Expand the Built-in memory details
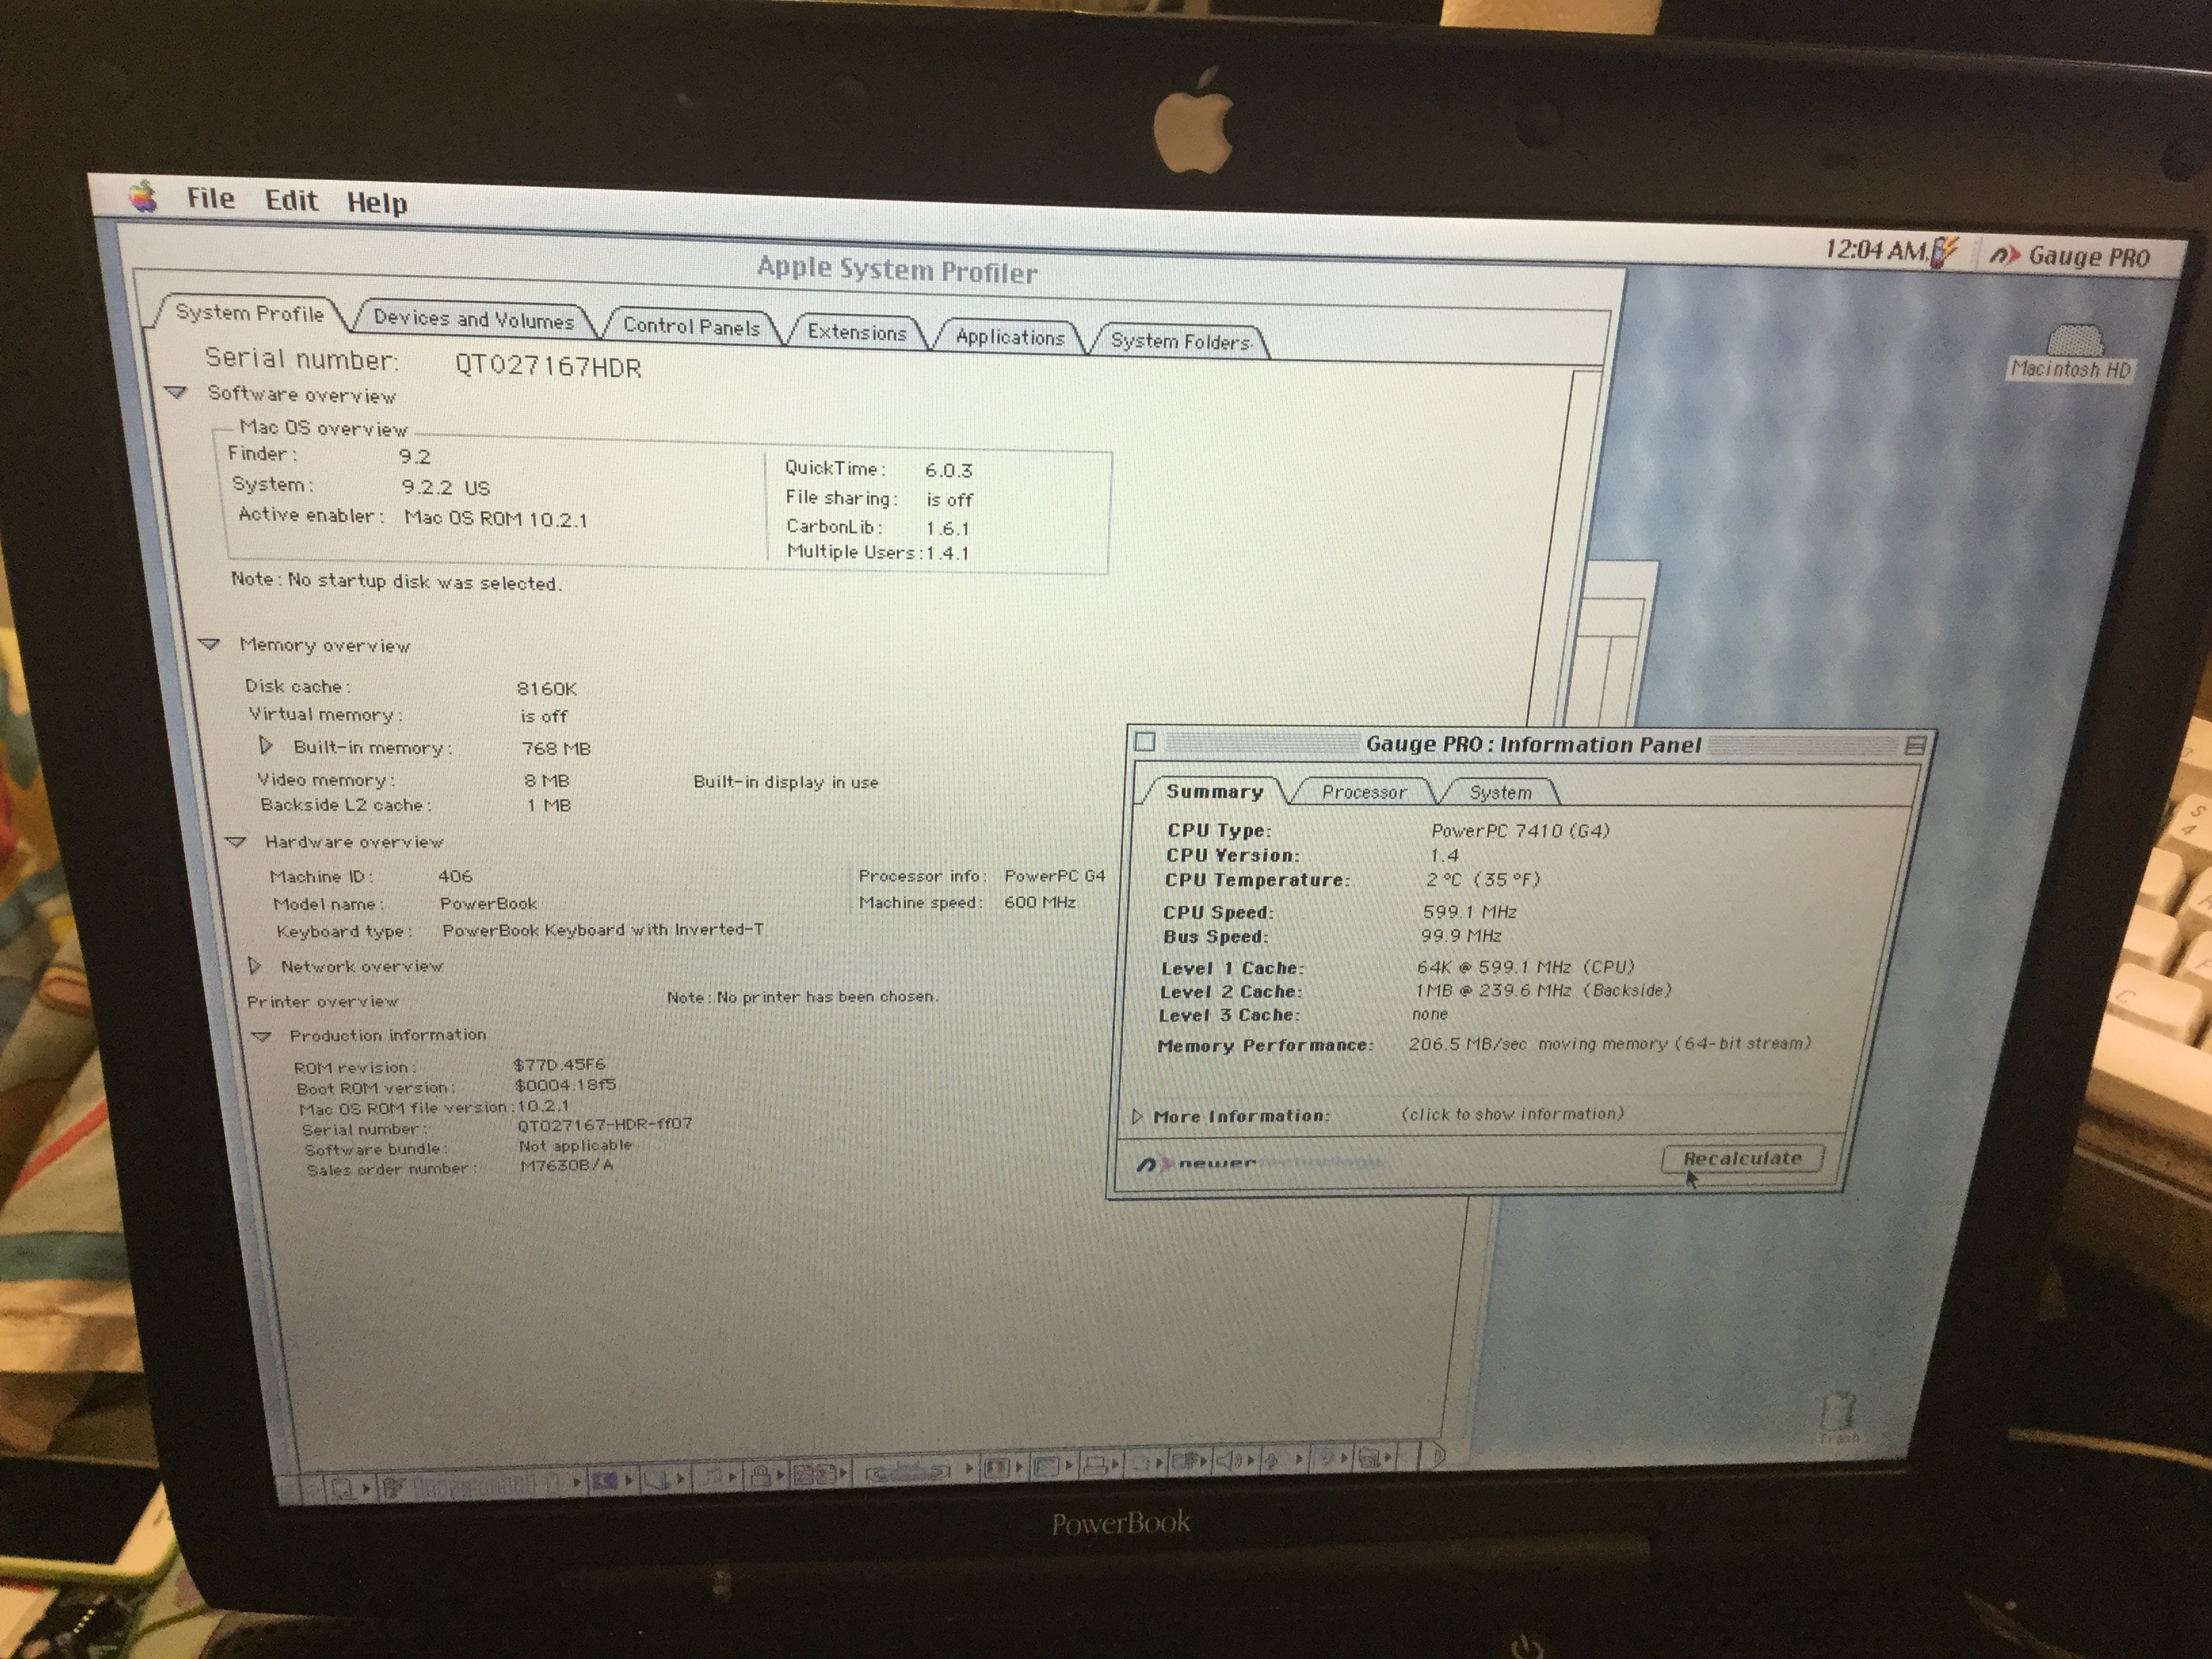This screenshot has height=1659, width=2212. click(x=265, y=746)
